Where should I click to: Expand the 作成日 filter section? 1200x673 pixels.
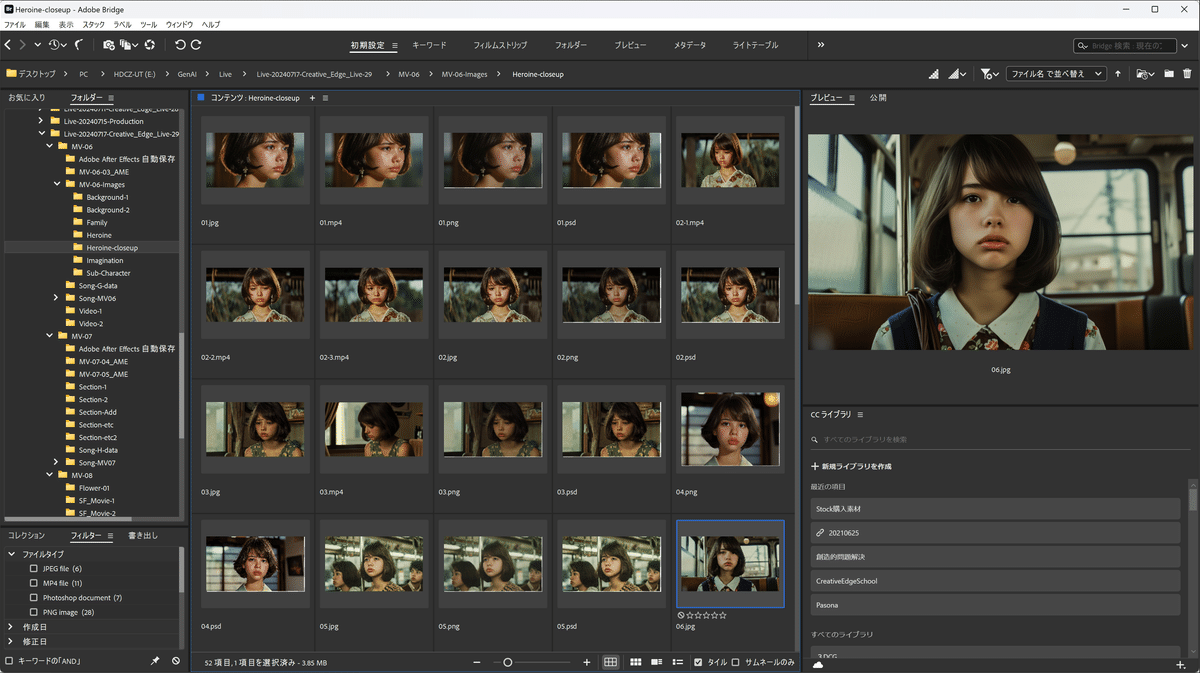pos(11,627)
